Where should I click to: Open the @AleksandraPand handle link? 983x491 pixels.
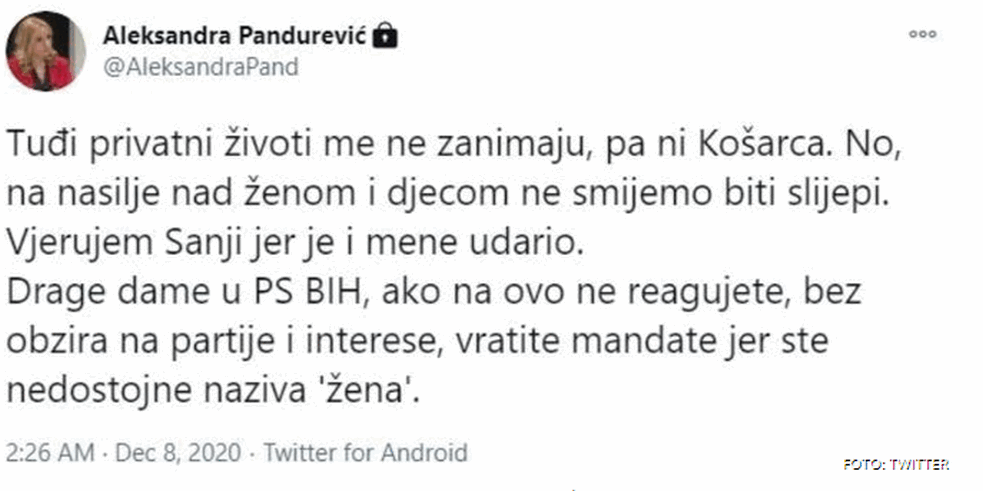(x=200, y=67)
